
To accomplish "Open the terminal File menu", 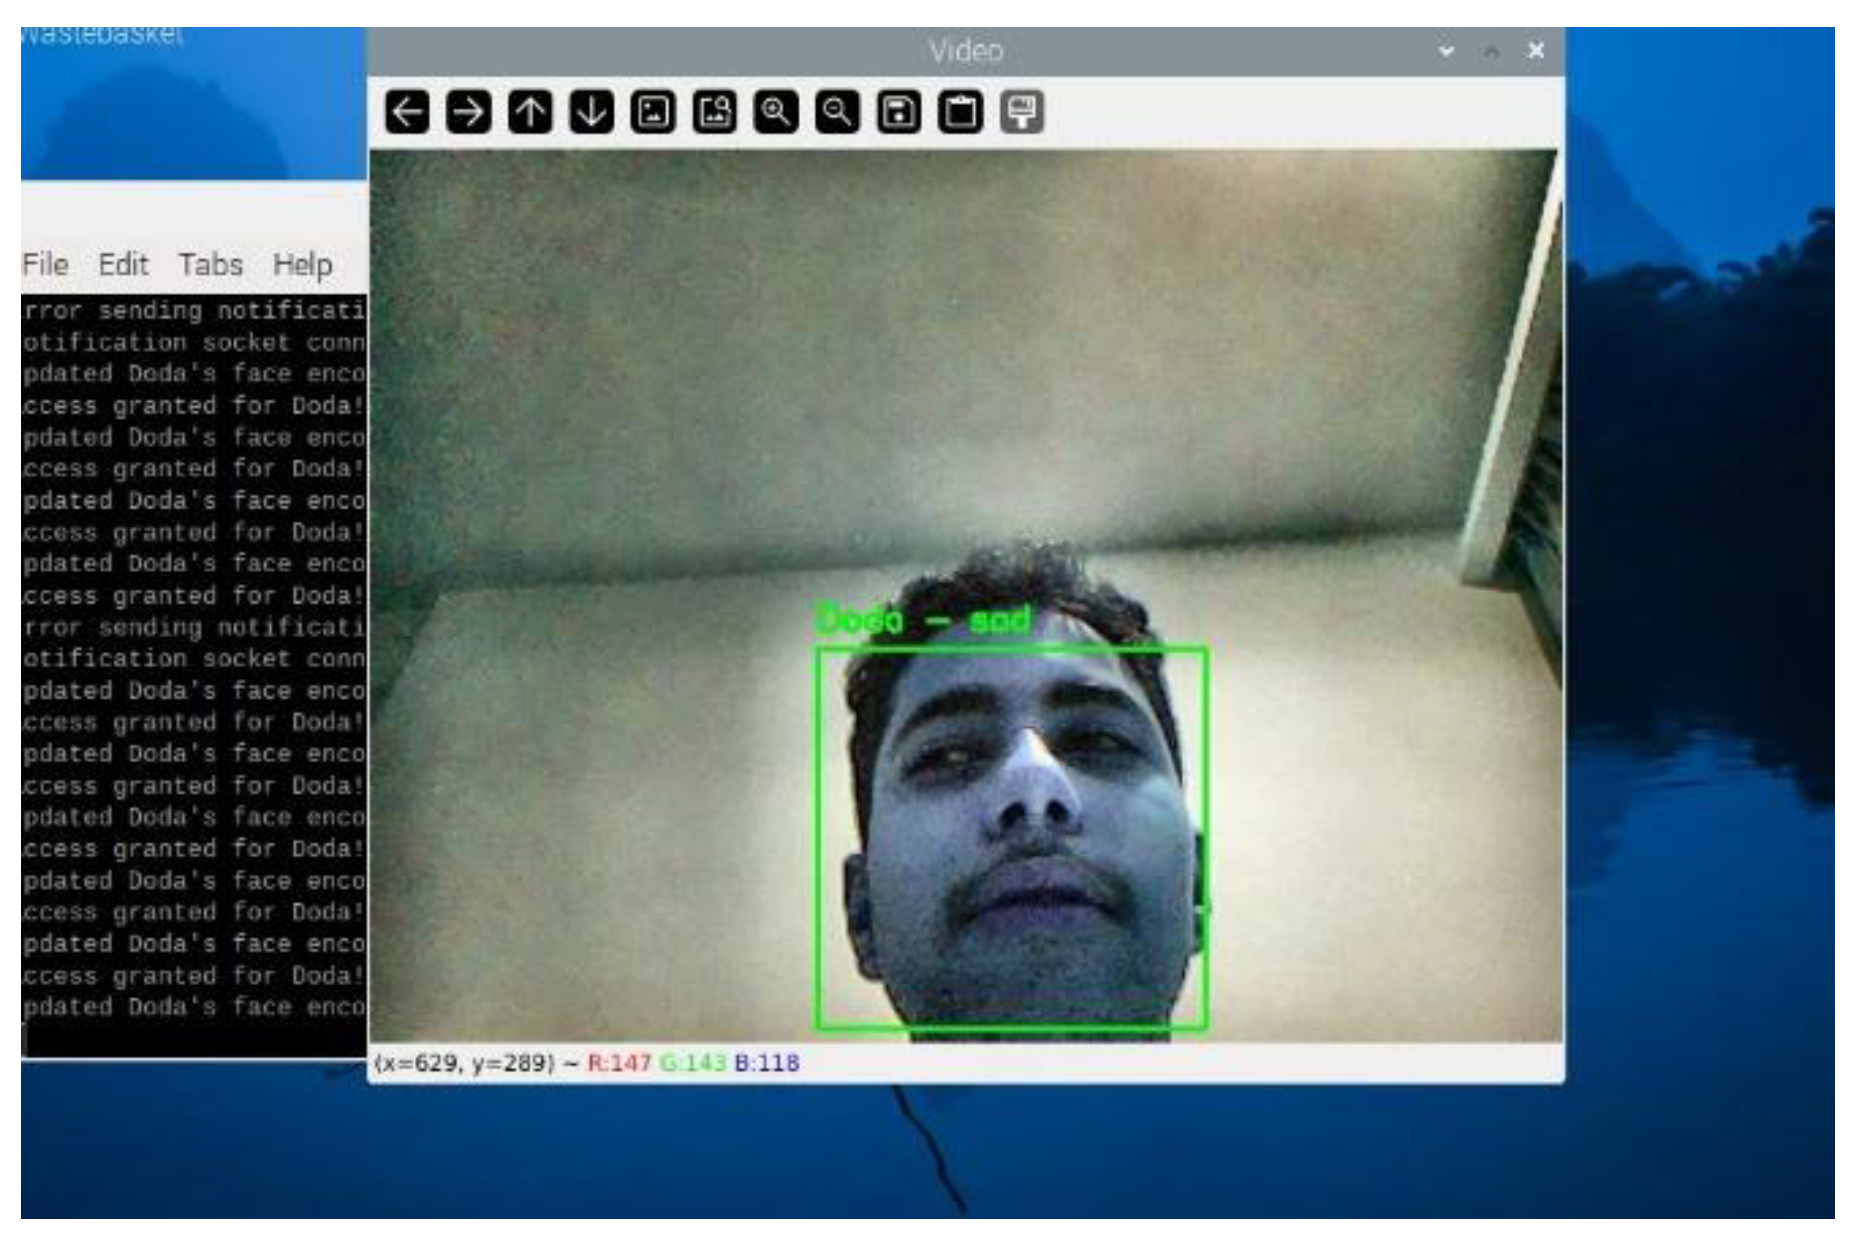I will [45, 265].
